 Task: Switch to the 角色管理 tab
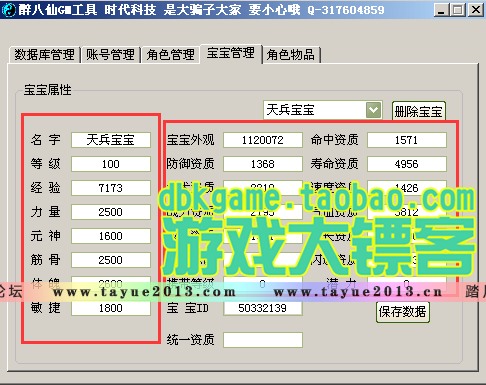click(x=170, y=55)
